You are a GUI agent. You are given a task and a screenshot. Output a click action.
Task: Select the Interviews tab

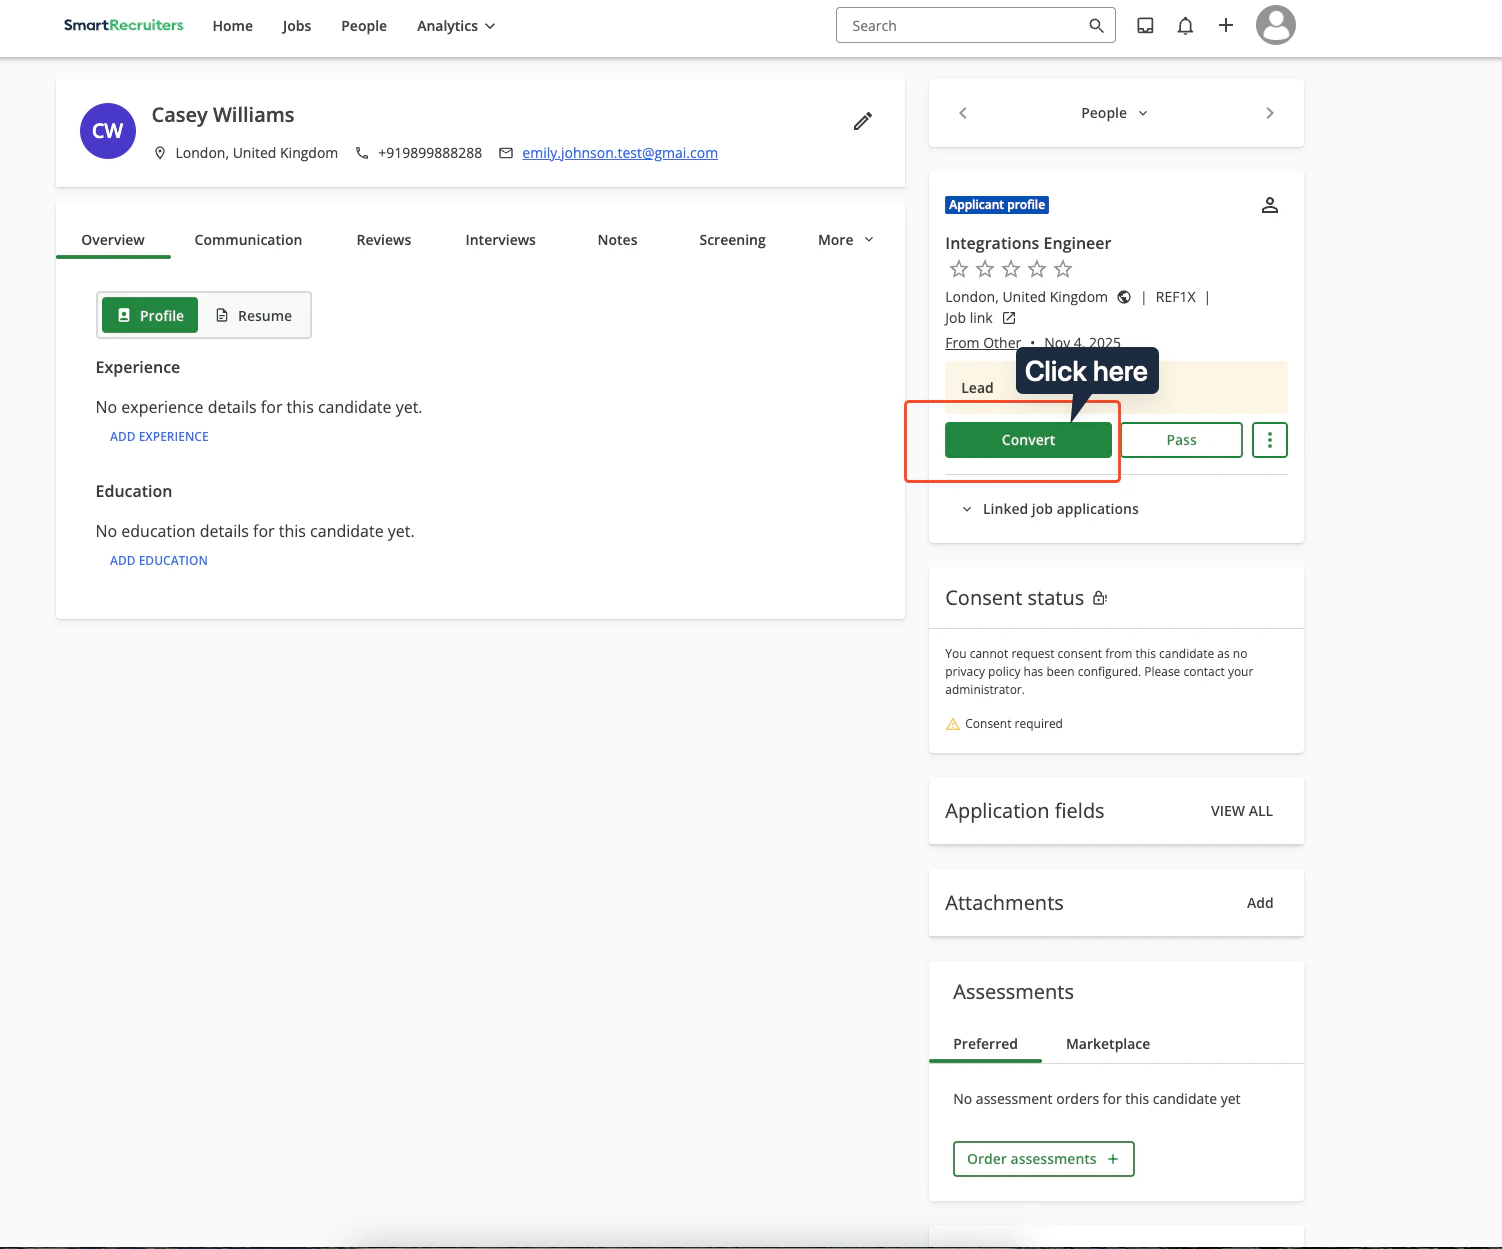501,240
